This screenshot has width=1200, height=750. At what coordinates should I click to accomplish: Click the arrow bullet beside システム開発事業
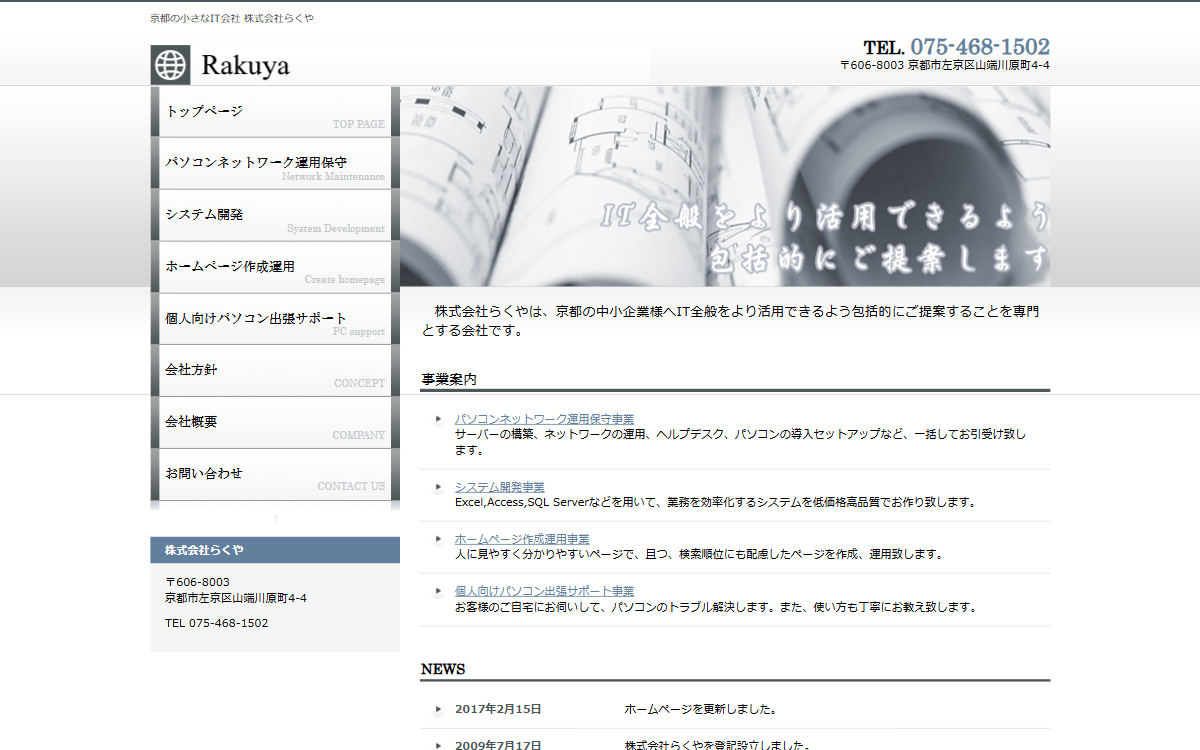coord(438,487)
